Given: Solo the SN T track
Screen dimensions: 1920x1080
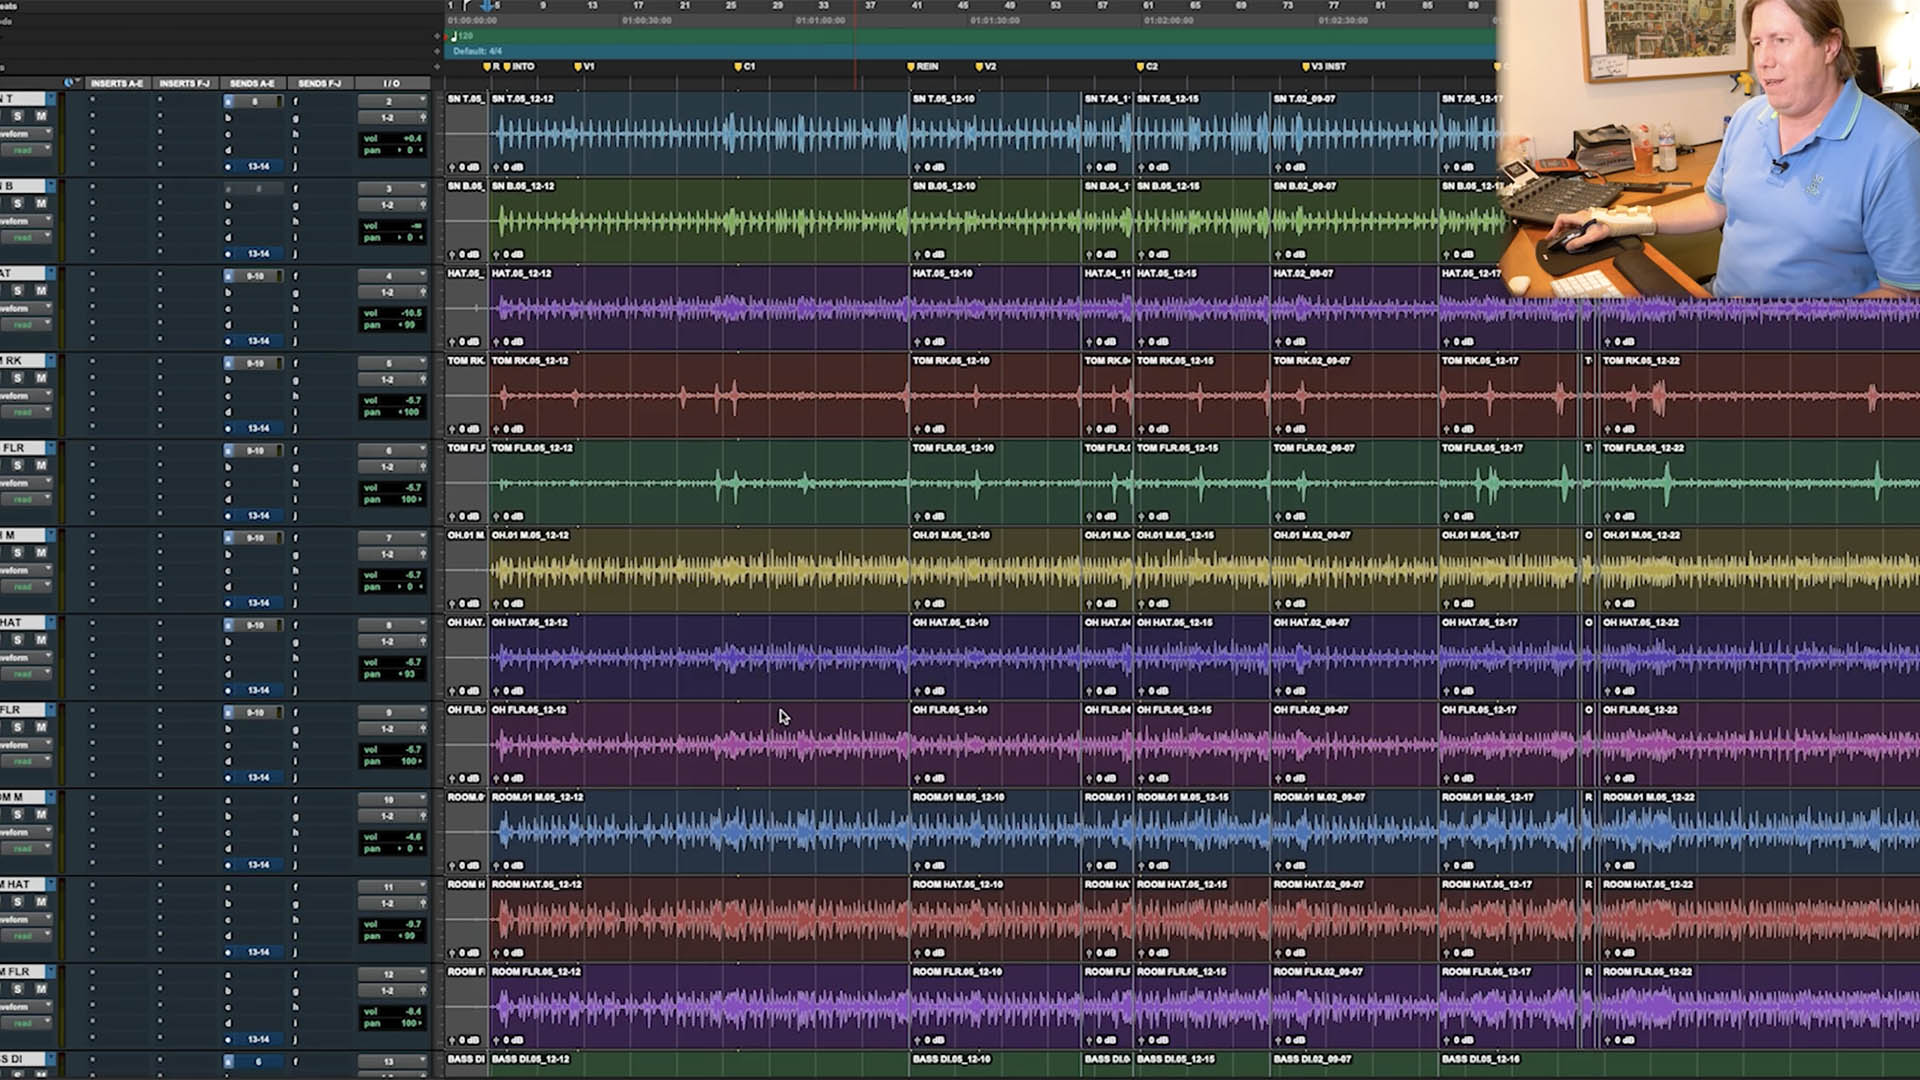Looking at the screenshot, I should (17, 116).
